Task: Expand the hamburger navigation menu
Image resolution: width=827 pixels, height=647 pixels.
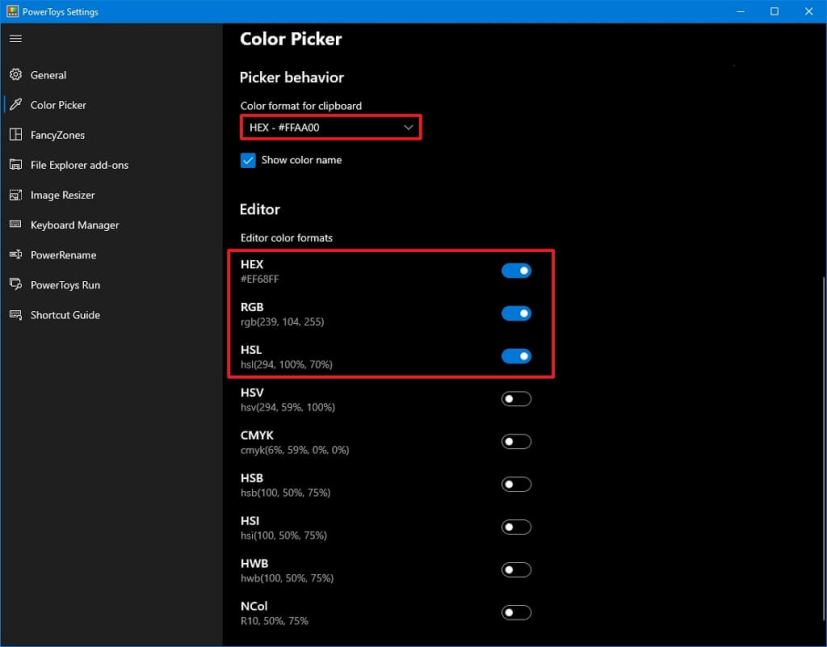Action: [x=15, y=38]
